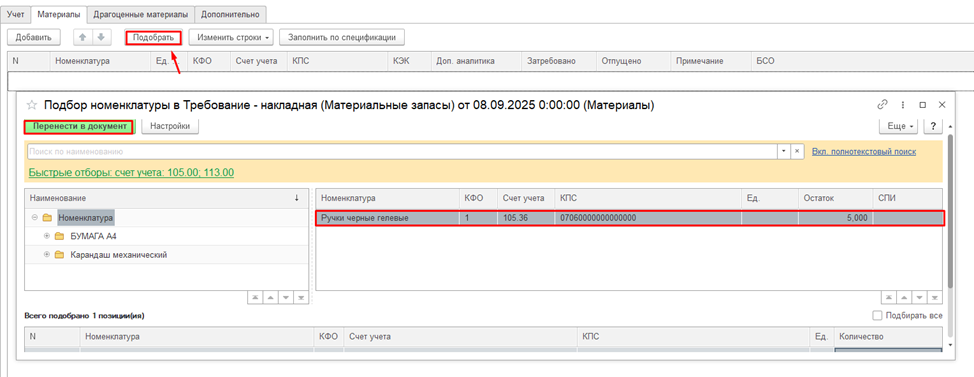Click the СПИ column header
The height and width of the screenshot is (377, 974).
(x=908, y=198)
